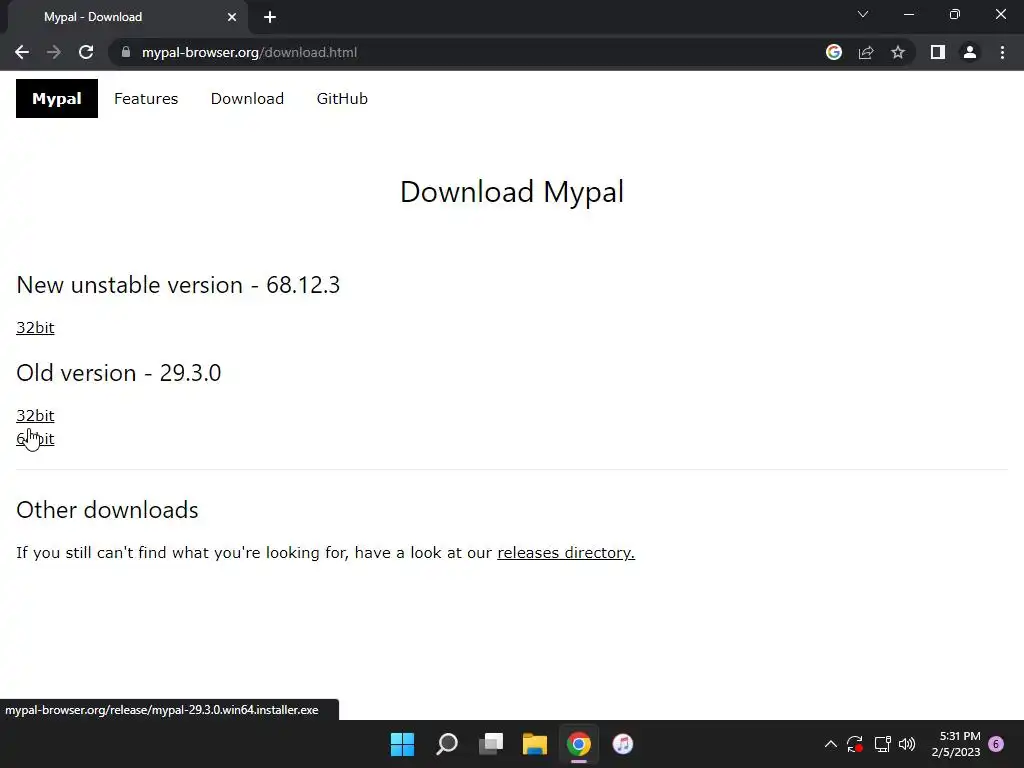This screenshot has height=768, width=1024.
Task: Open the releases directory link
Action: 566,552
